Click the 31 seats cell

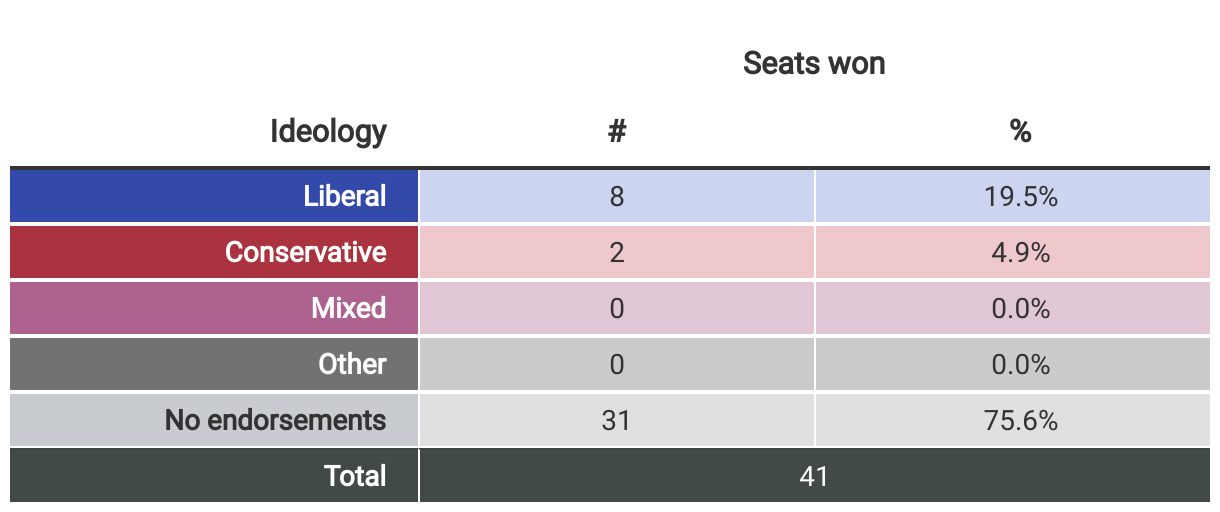point(617,421)
